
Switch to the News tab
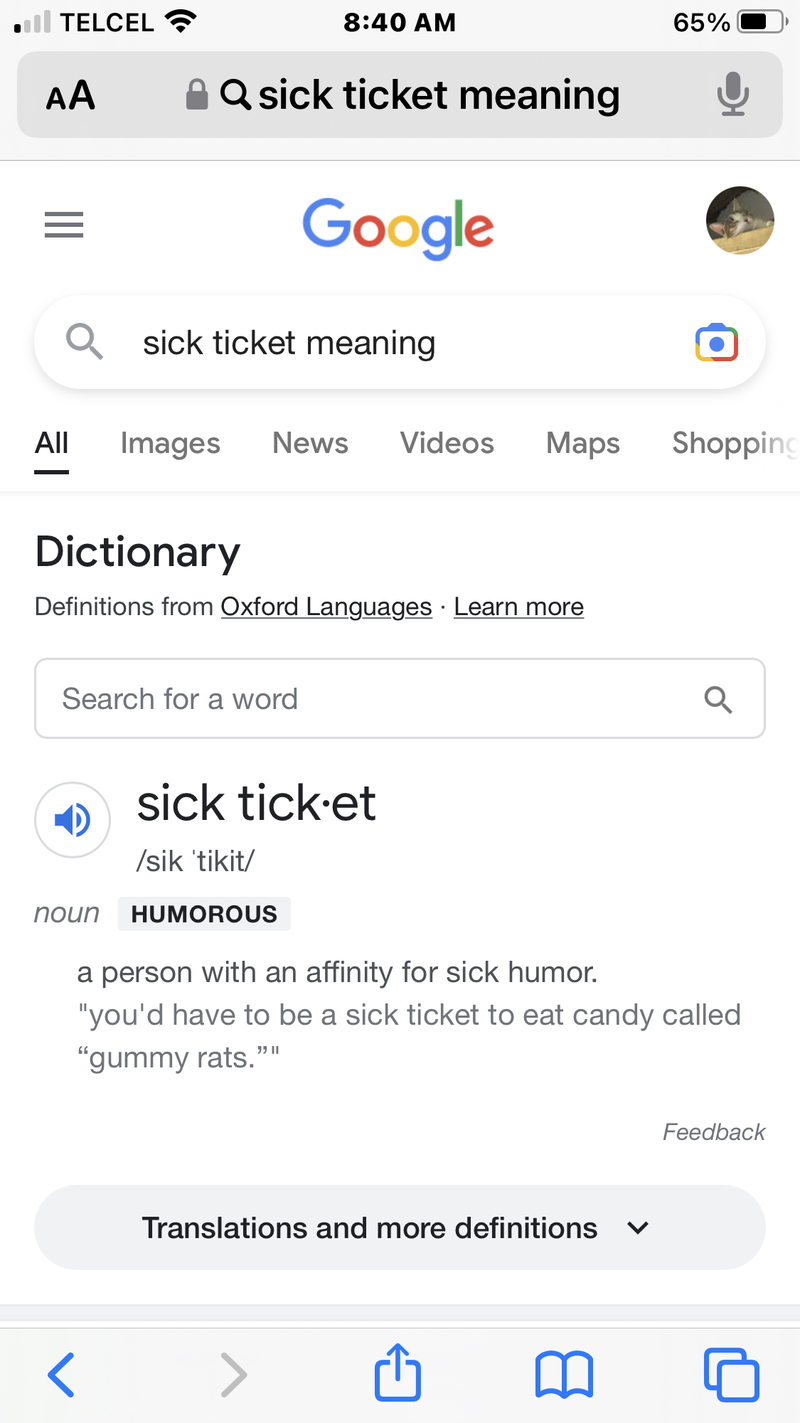point(310,443)
